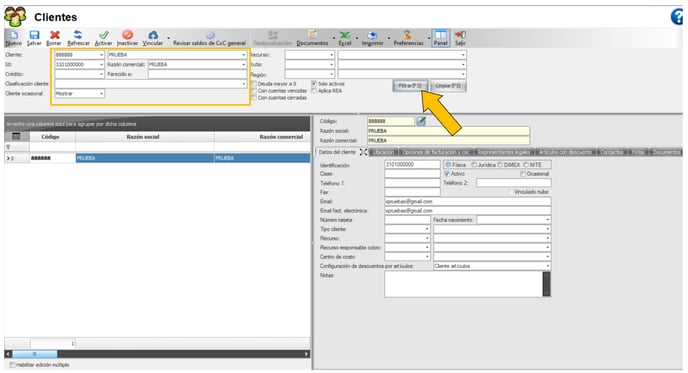The image size is (688, 373).
Task: Open Revisar saldos de CxC general
Action: 209,38
